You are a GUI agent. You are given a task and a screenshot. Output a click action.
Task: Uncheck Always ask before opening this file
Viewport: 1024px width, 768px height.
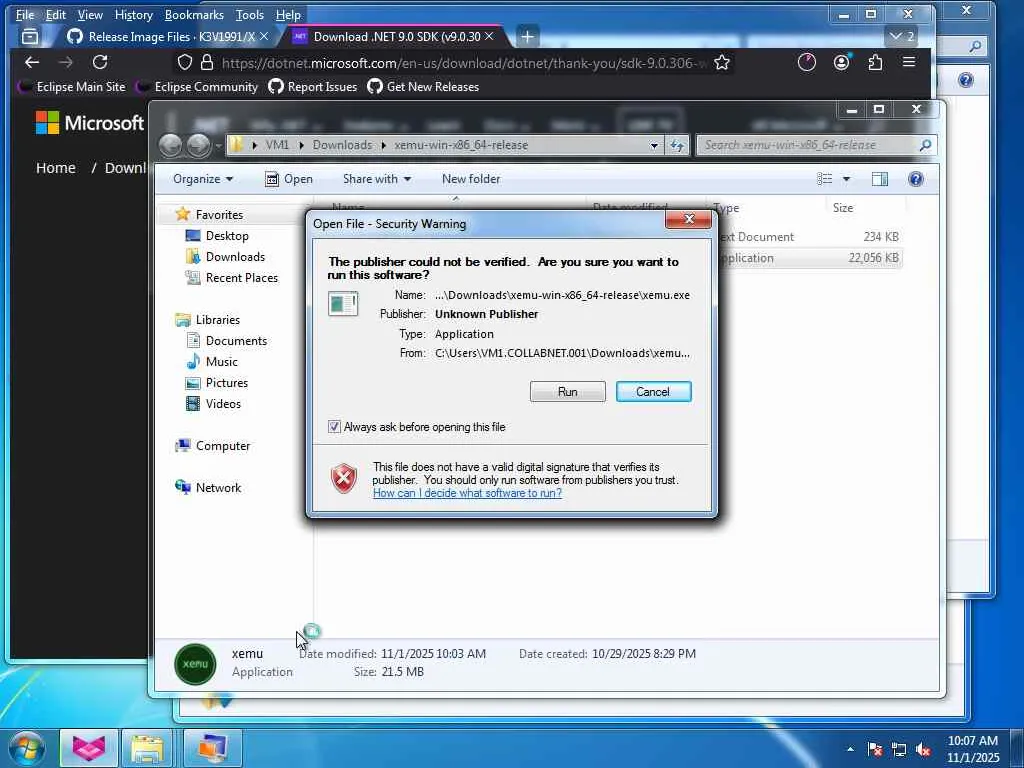click(334, 427)
